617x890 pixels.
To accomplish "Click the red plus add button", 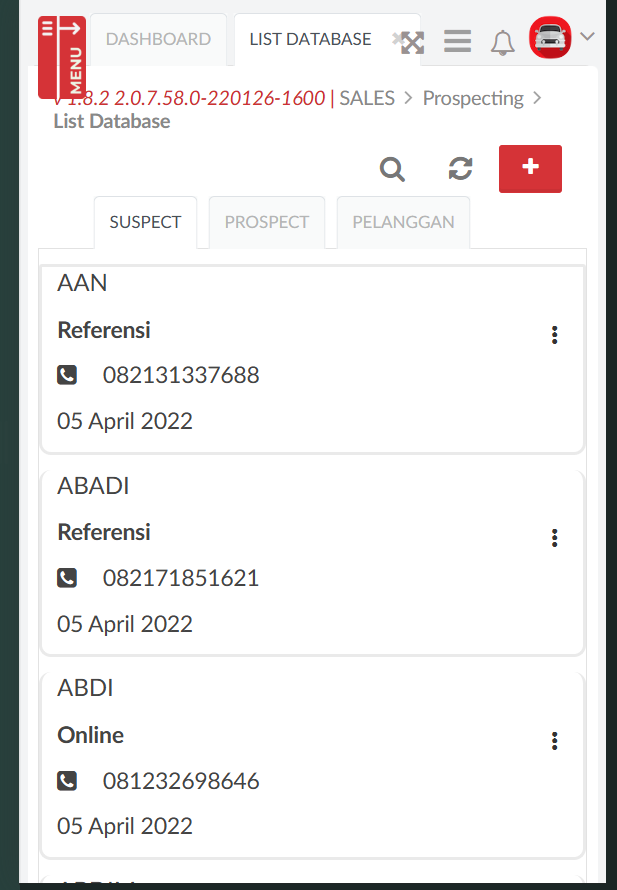I will click(x=530, y=168).
